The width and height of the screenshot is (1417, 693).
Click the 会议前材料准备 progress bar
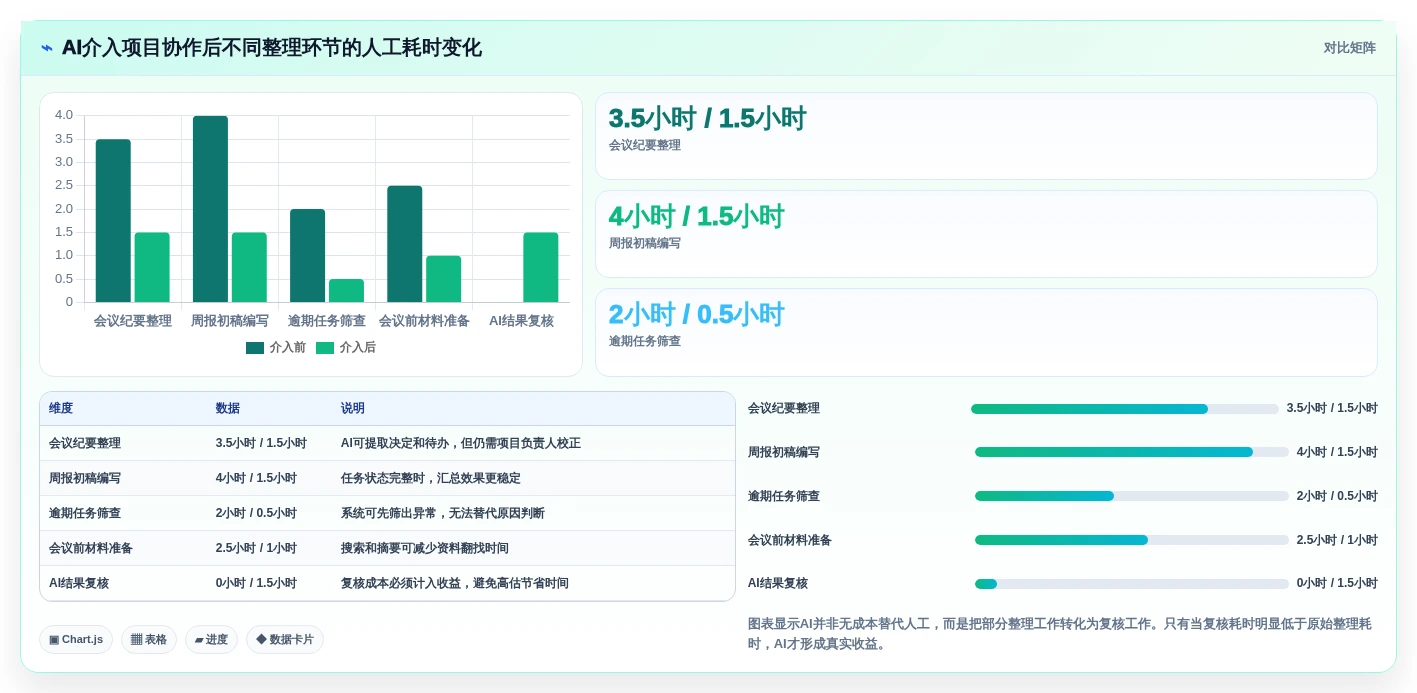tap(1132, 540)
